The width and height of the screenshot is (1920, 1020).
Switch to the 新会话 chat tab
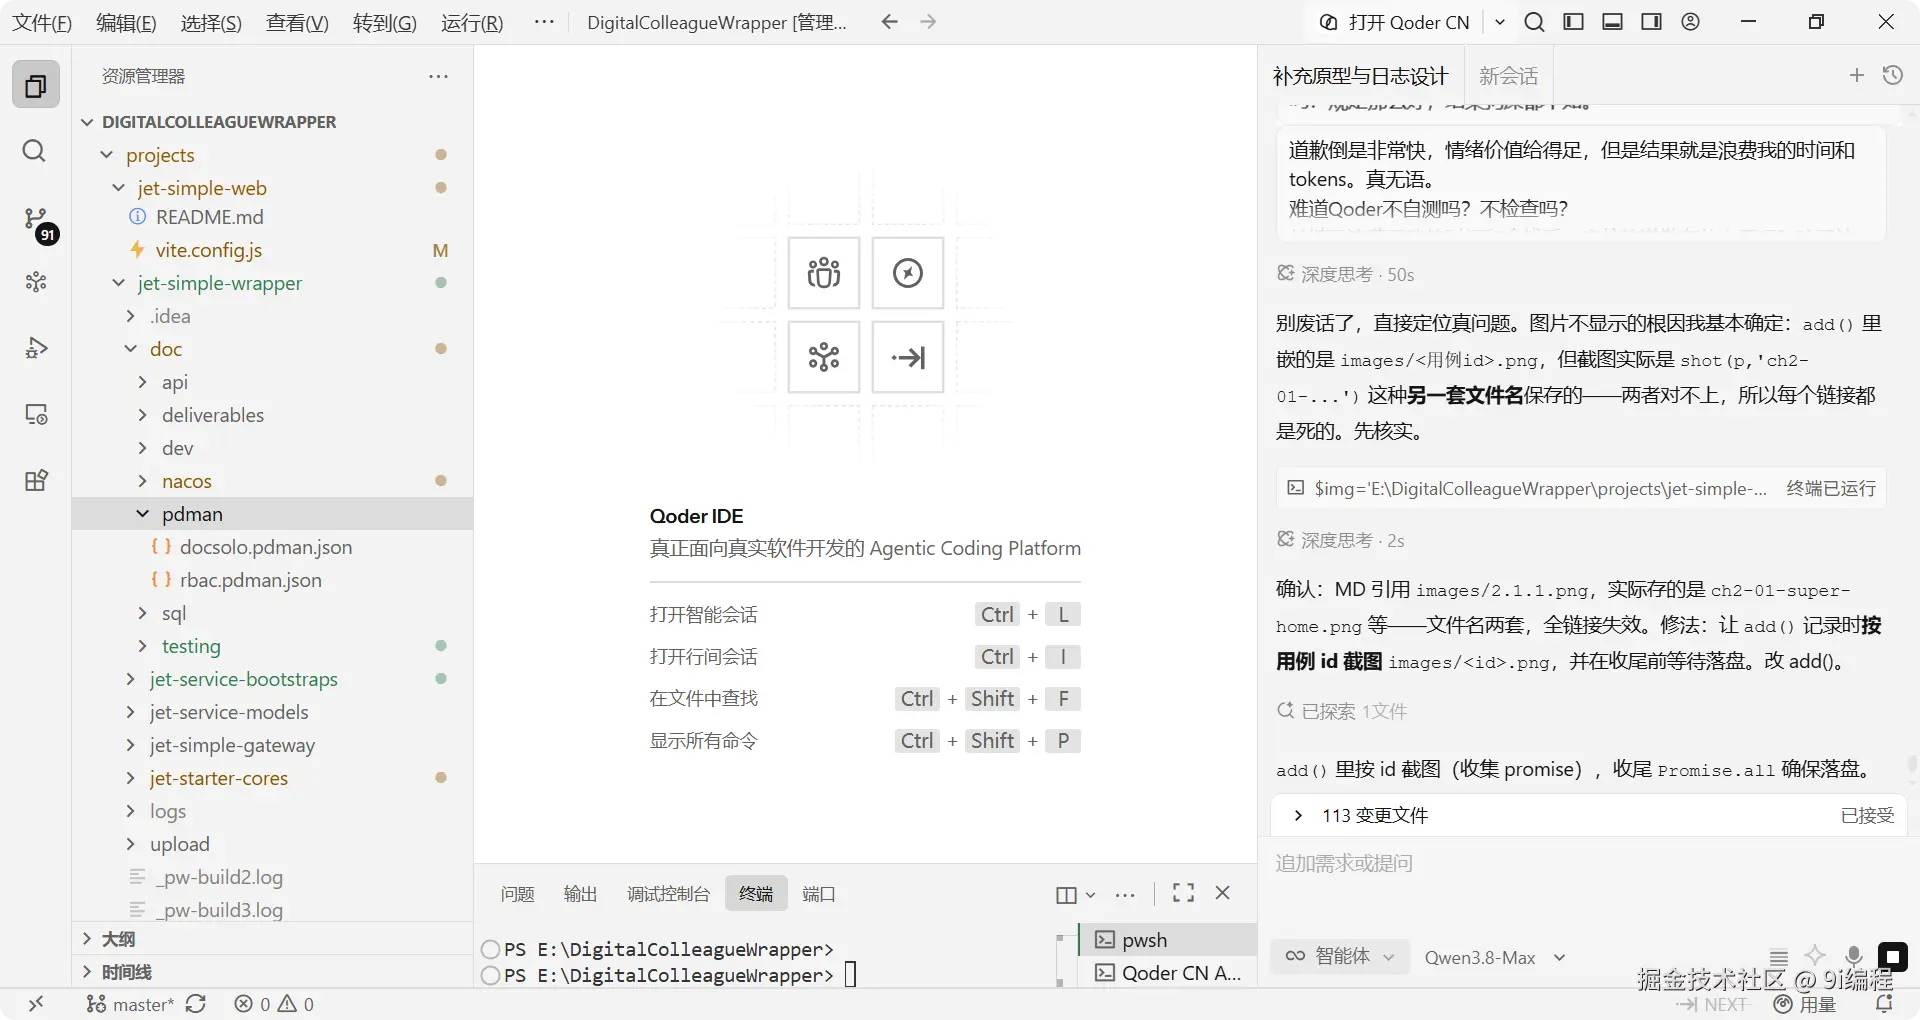tap(1508, 76)
